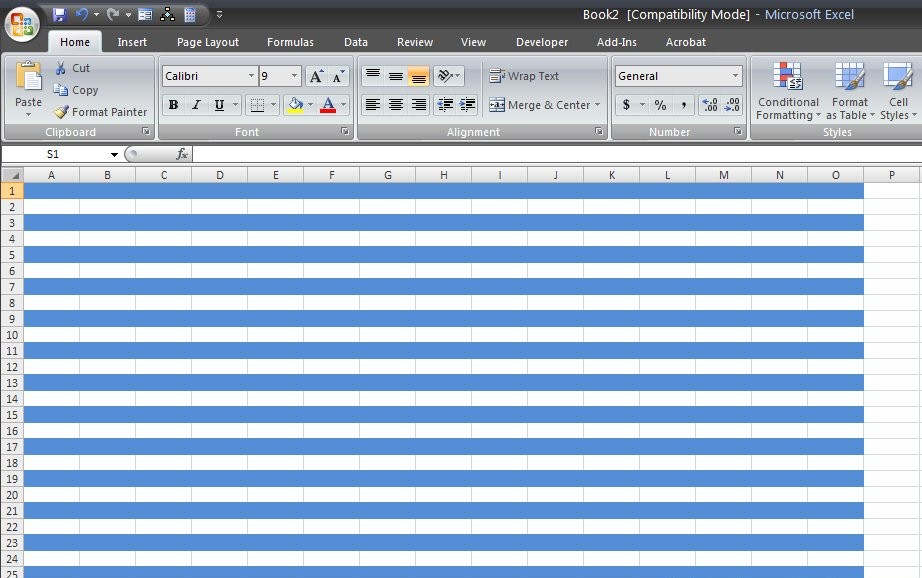
Task: Decrease Decimal places
Action: [732, 105]
